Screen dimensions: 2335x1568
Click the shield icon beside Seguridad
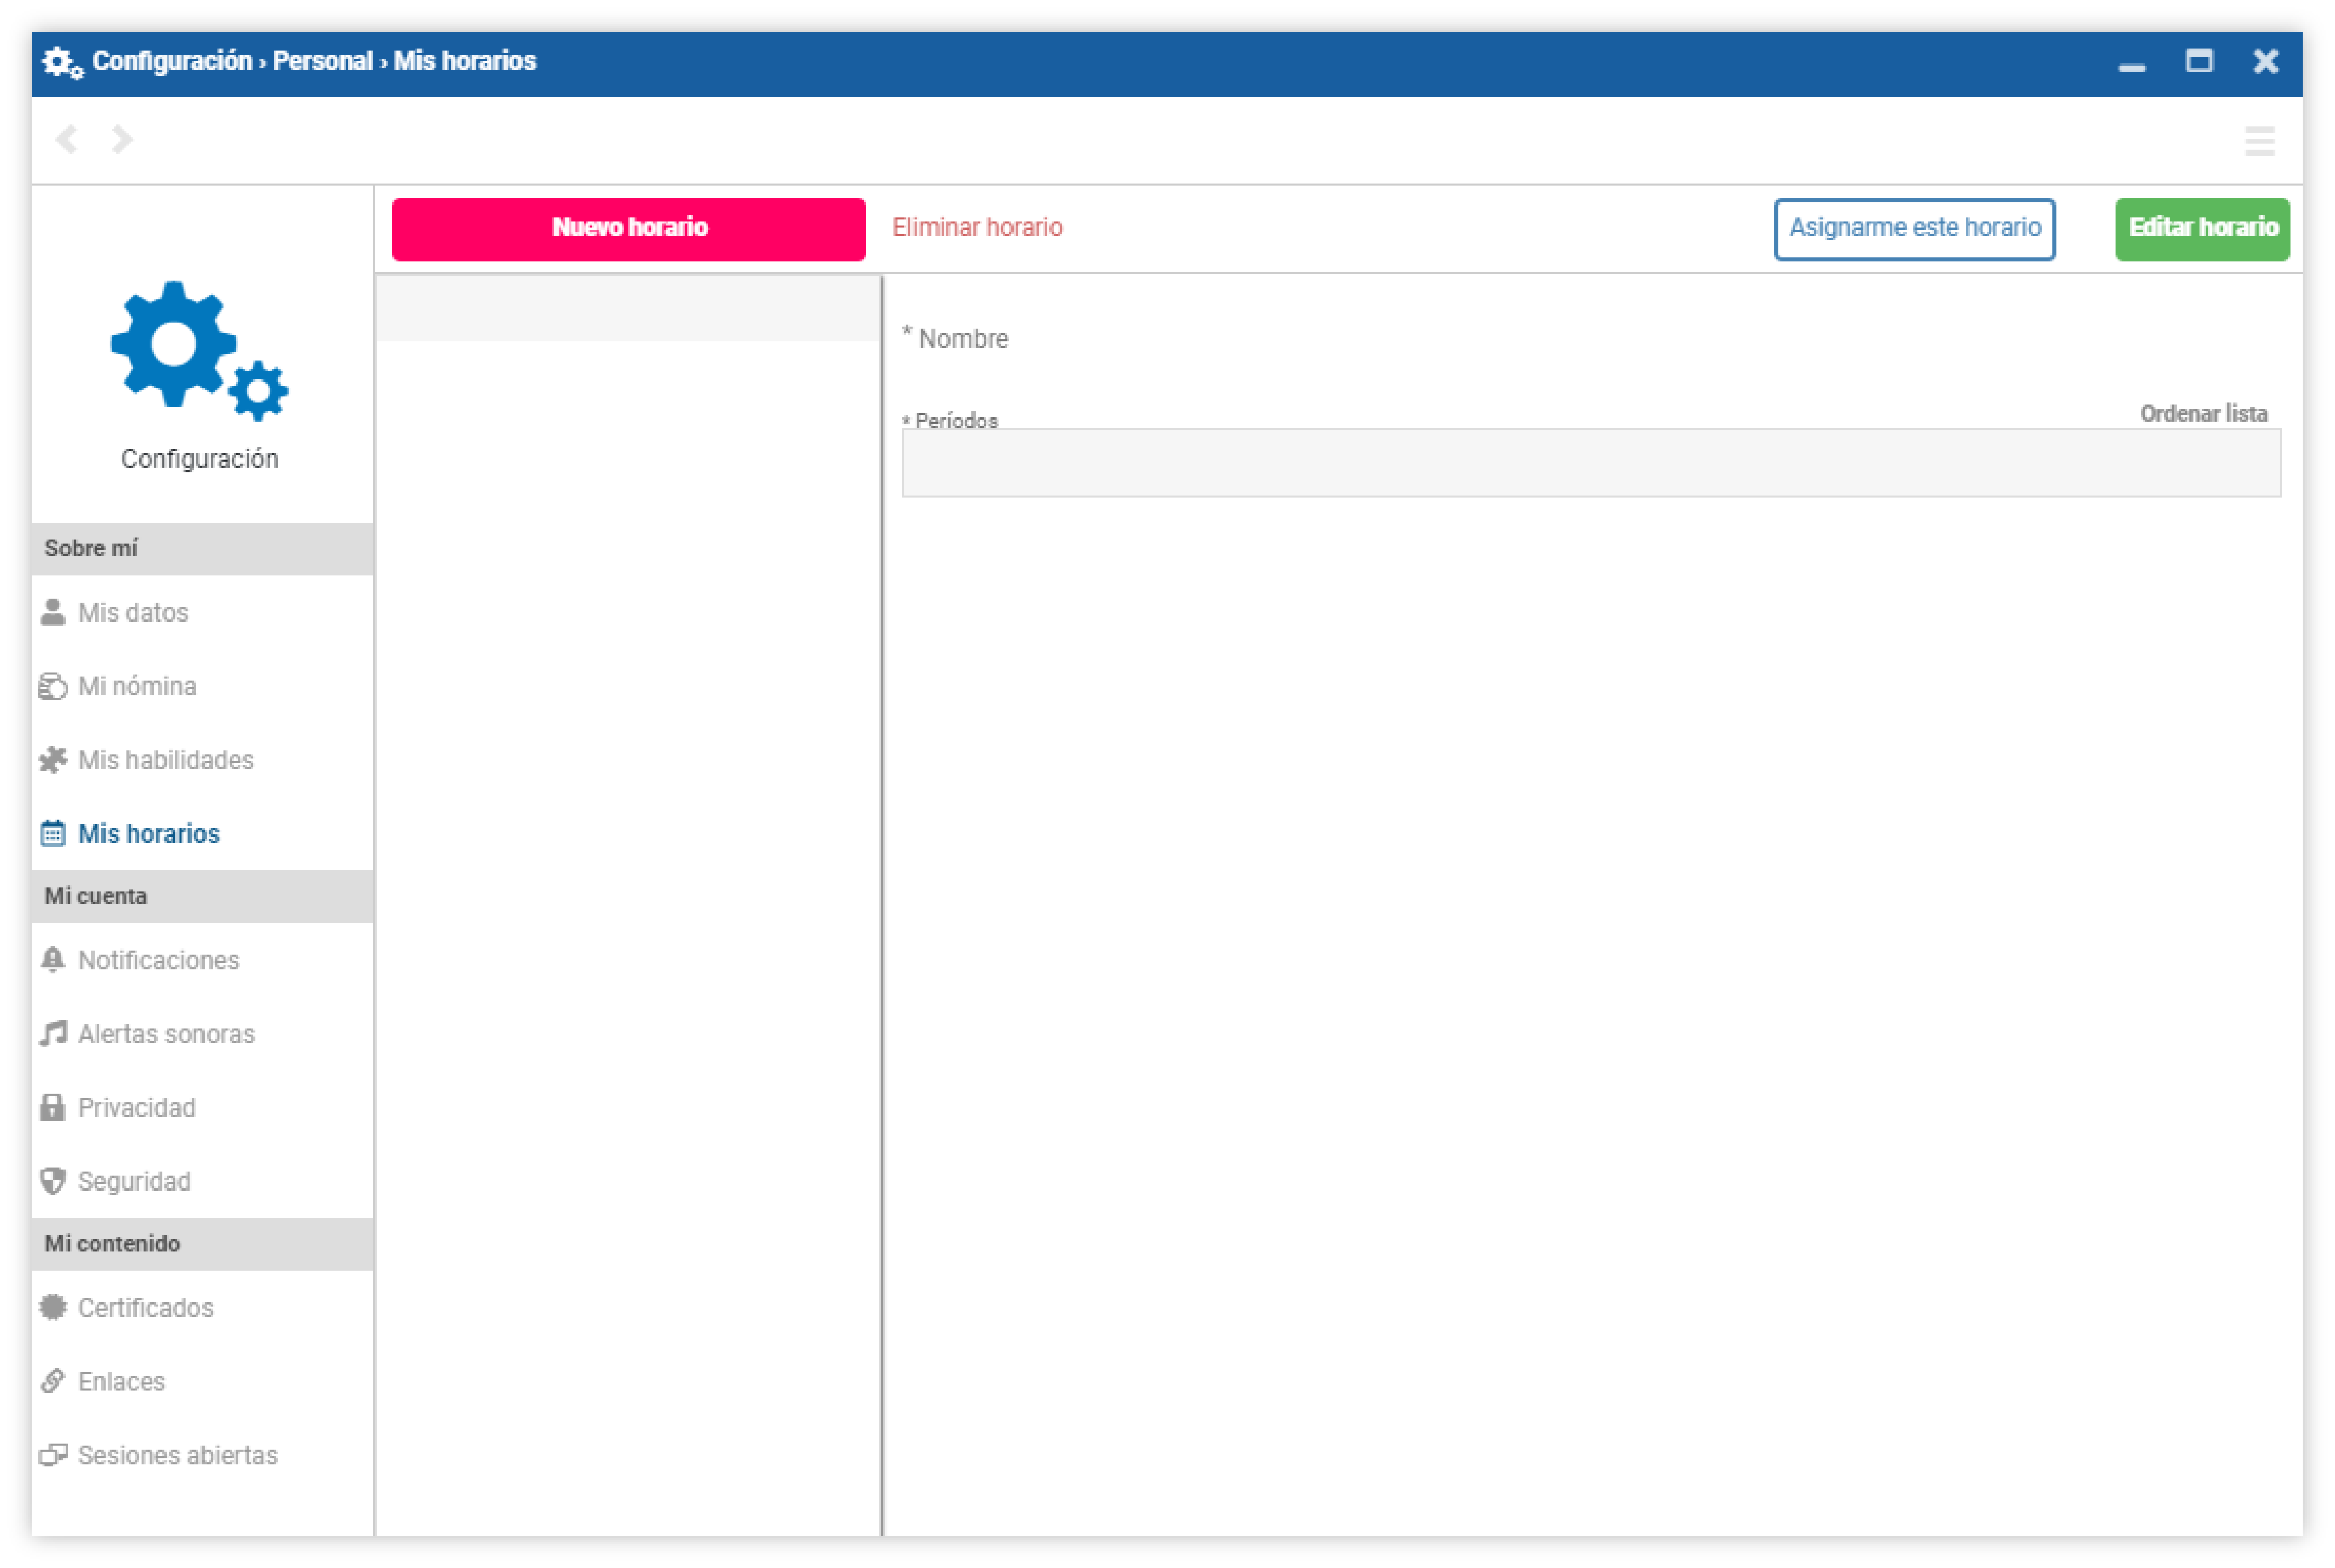pos(53,1181)
